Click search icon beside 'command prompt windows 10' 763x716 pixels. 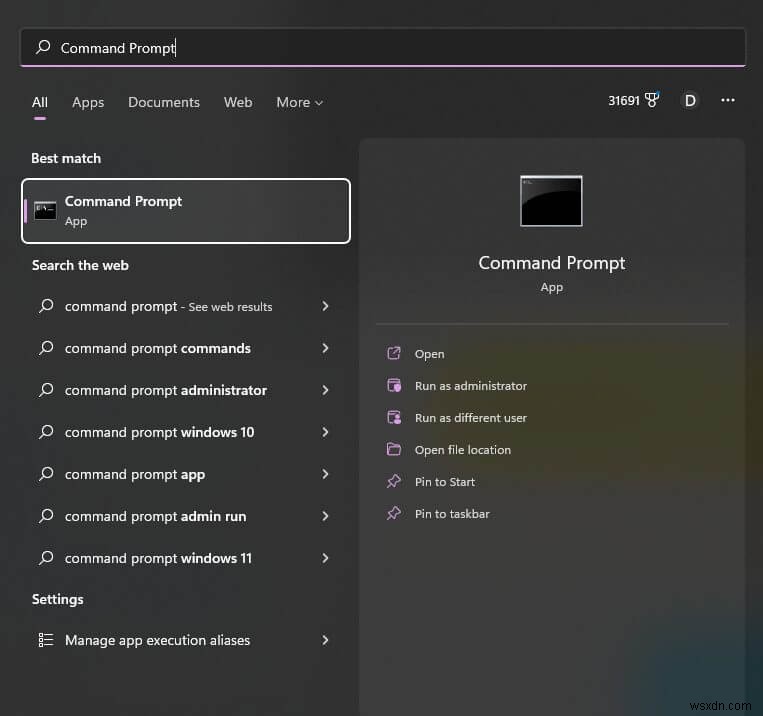tap(46, 432)
